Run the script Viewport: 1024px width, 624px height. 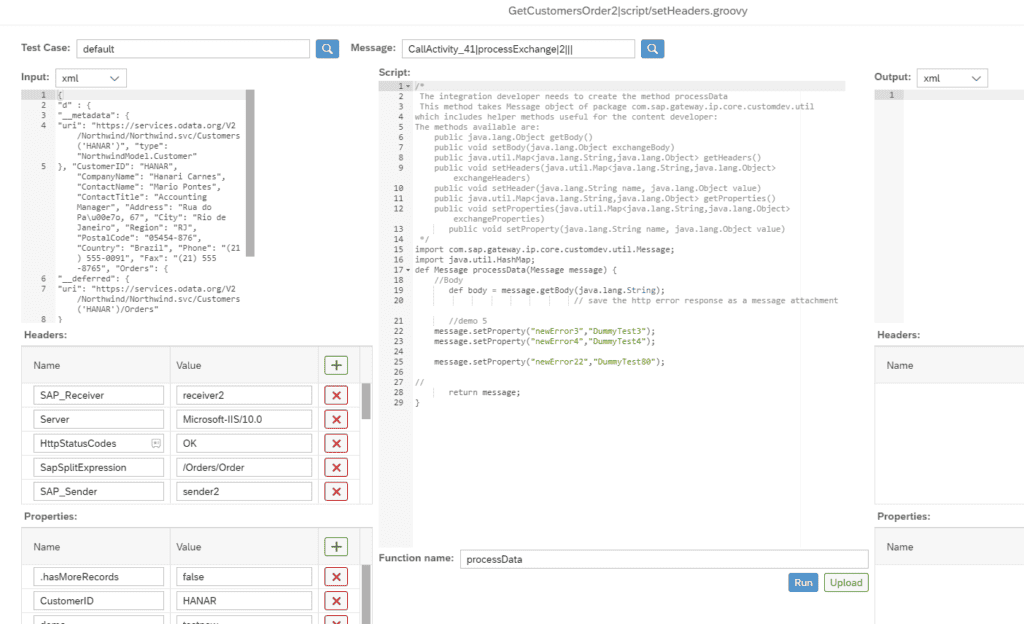coord(803,583)
